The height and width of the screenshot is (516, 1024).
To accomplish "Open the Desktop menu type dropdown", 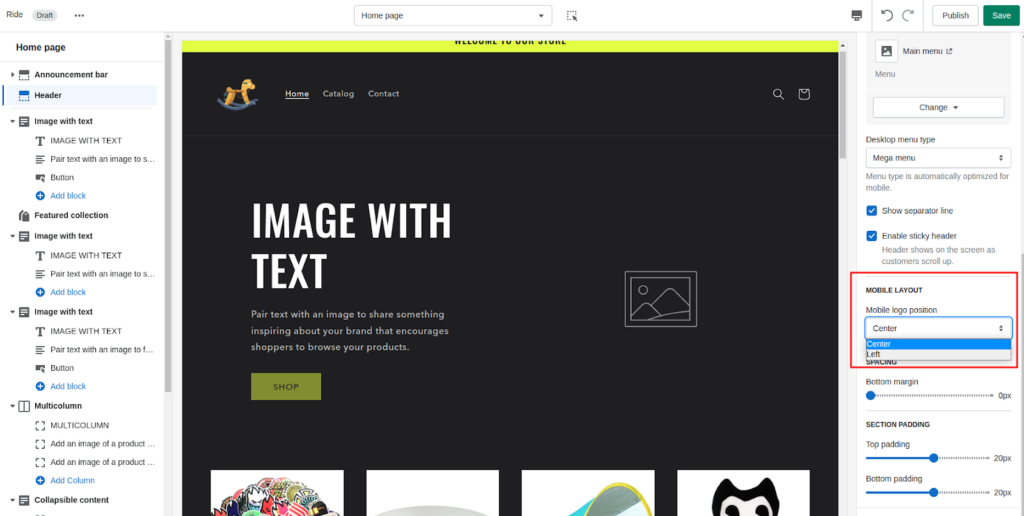I will coord(938,158).
